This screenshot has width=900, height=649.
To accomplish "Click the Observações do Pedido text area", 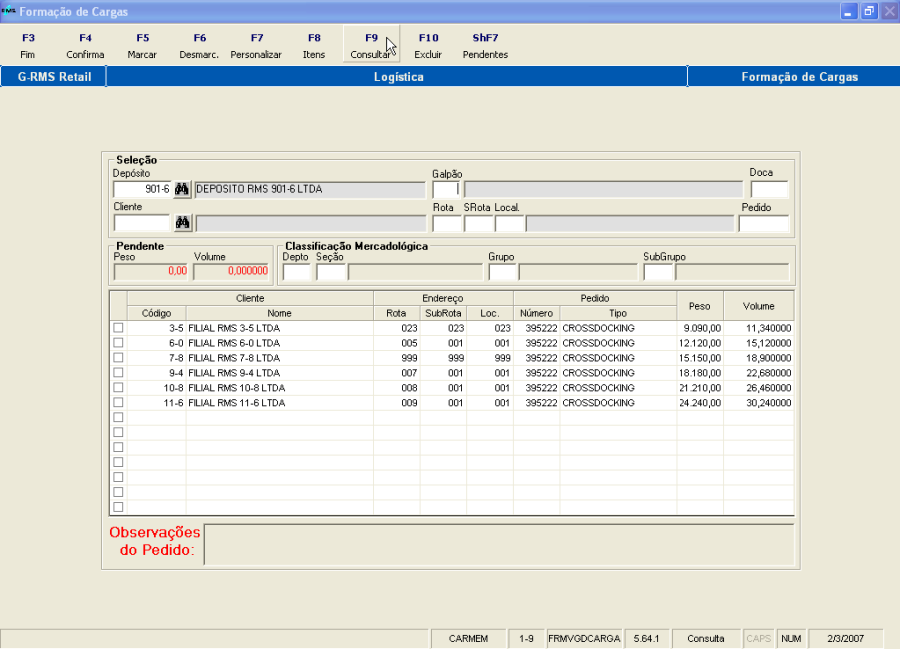I will 499,544.
